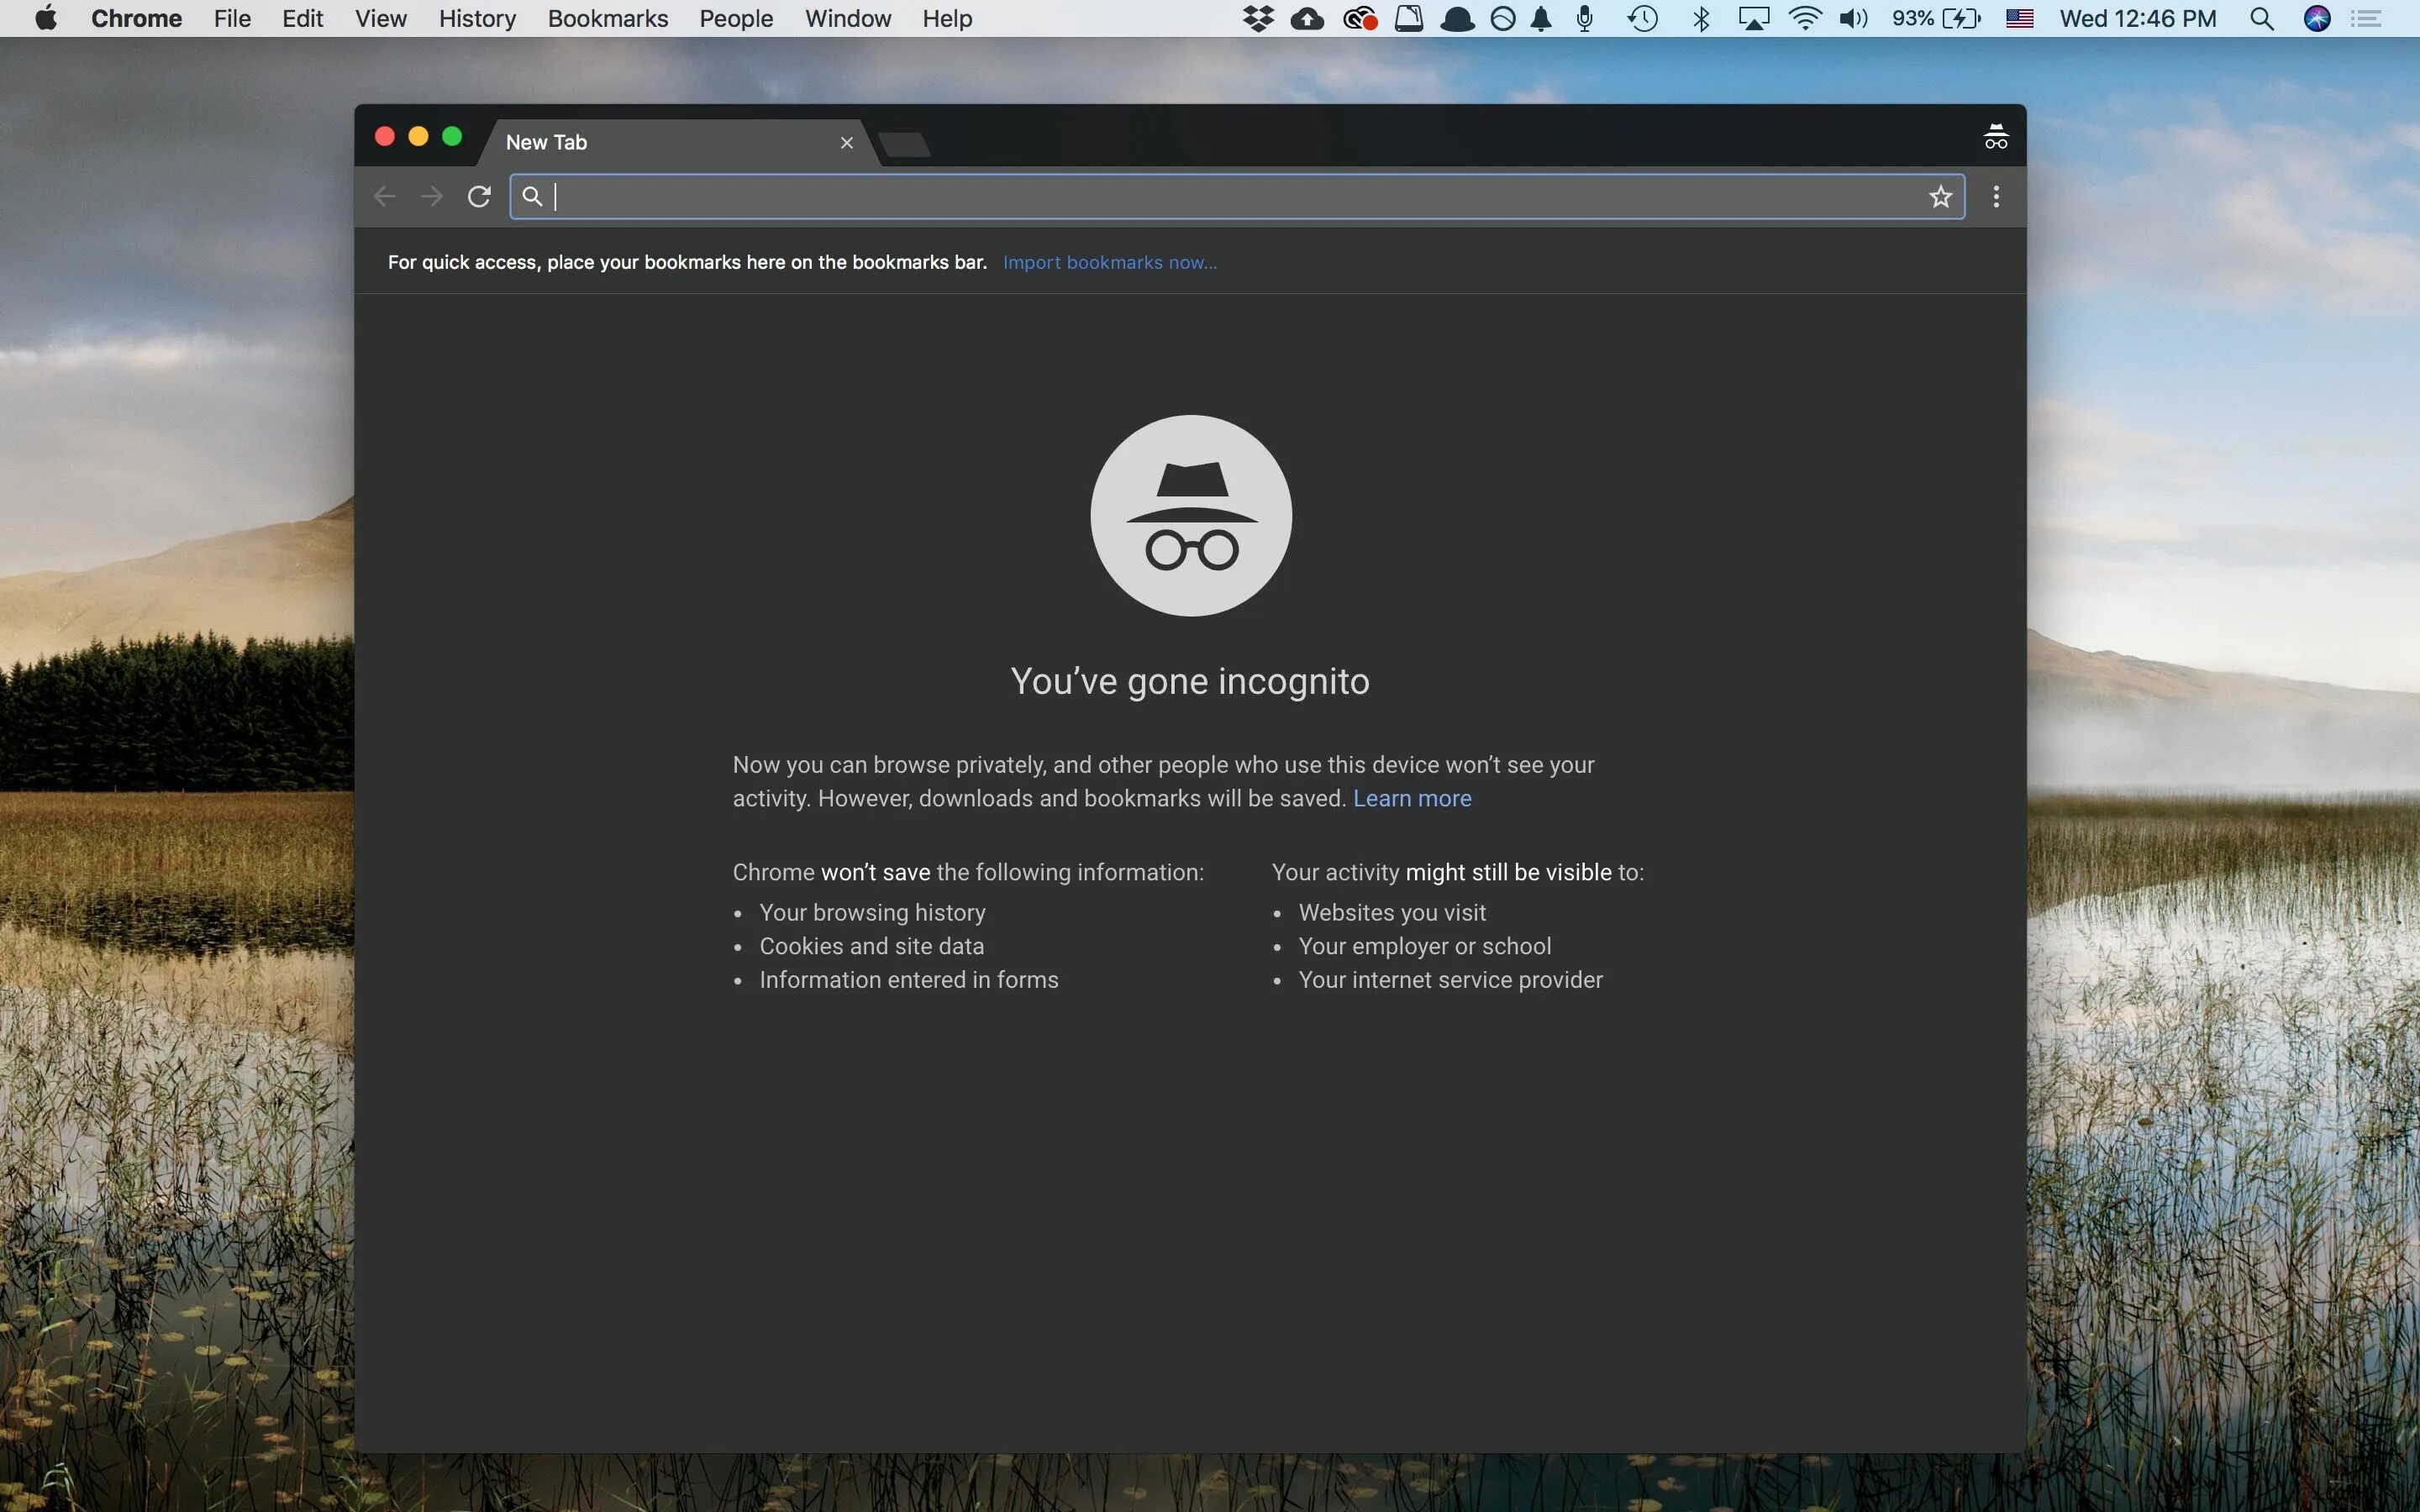
Task: Open Dropbox icon in menu bar
Action: click(x=1258, y=19)
